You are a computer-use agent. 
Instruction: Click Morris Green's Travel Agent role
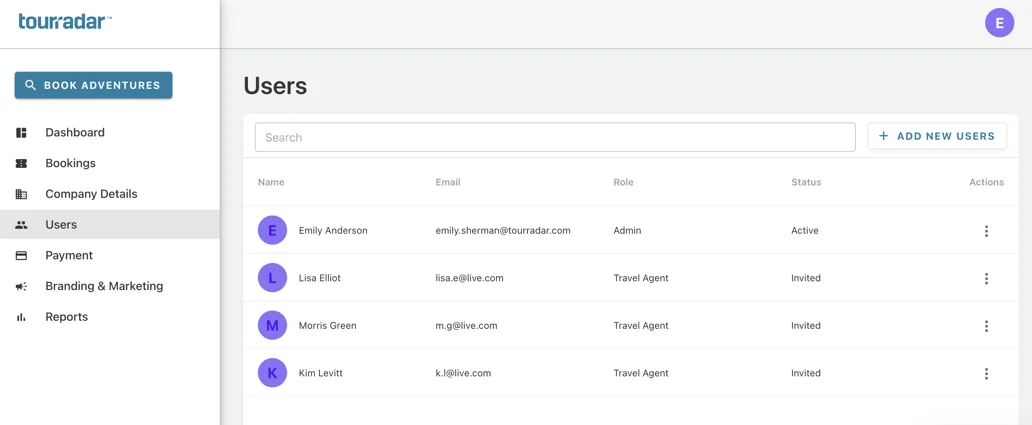click(641, 325)
